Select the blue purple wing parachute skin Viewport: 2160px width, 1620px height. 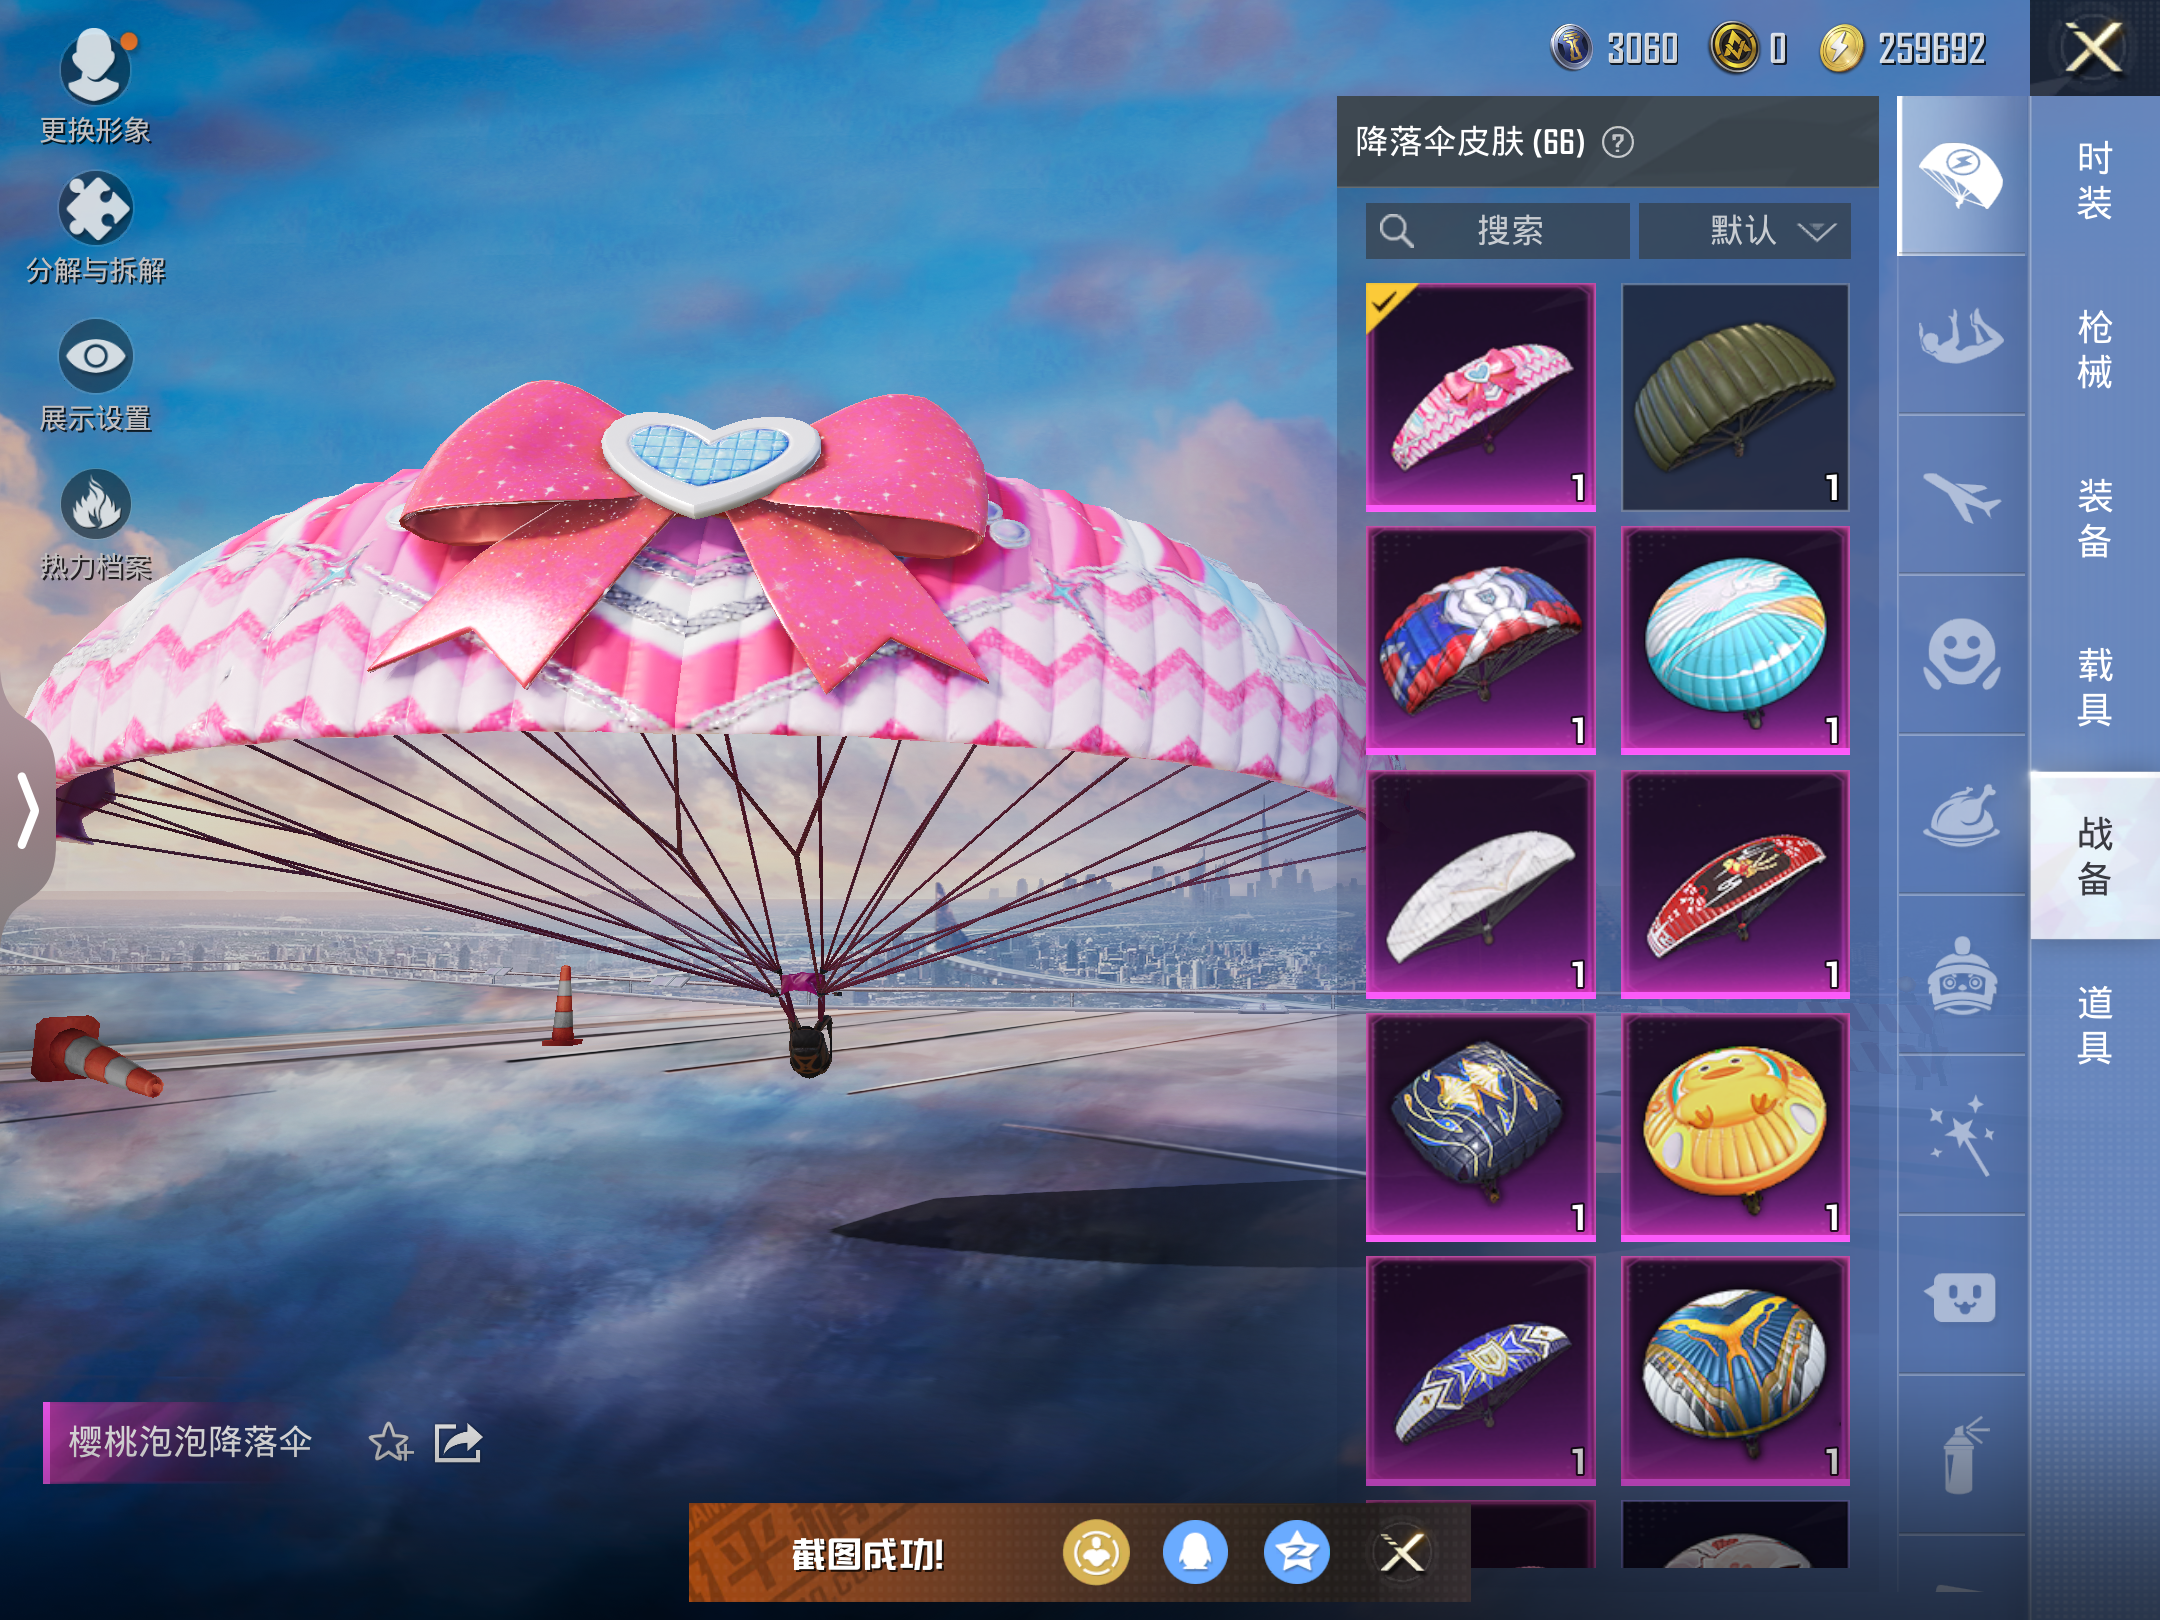1480,1370
